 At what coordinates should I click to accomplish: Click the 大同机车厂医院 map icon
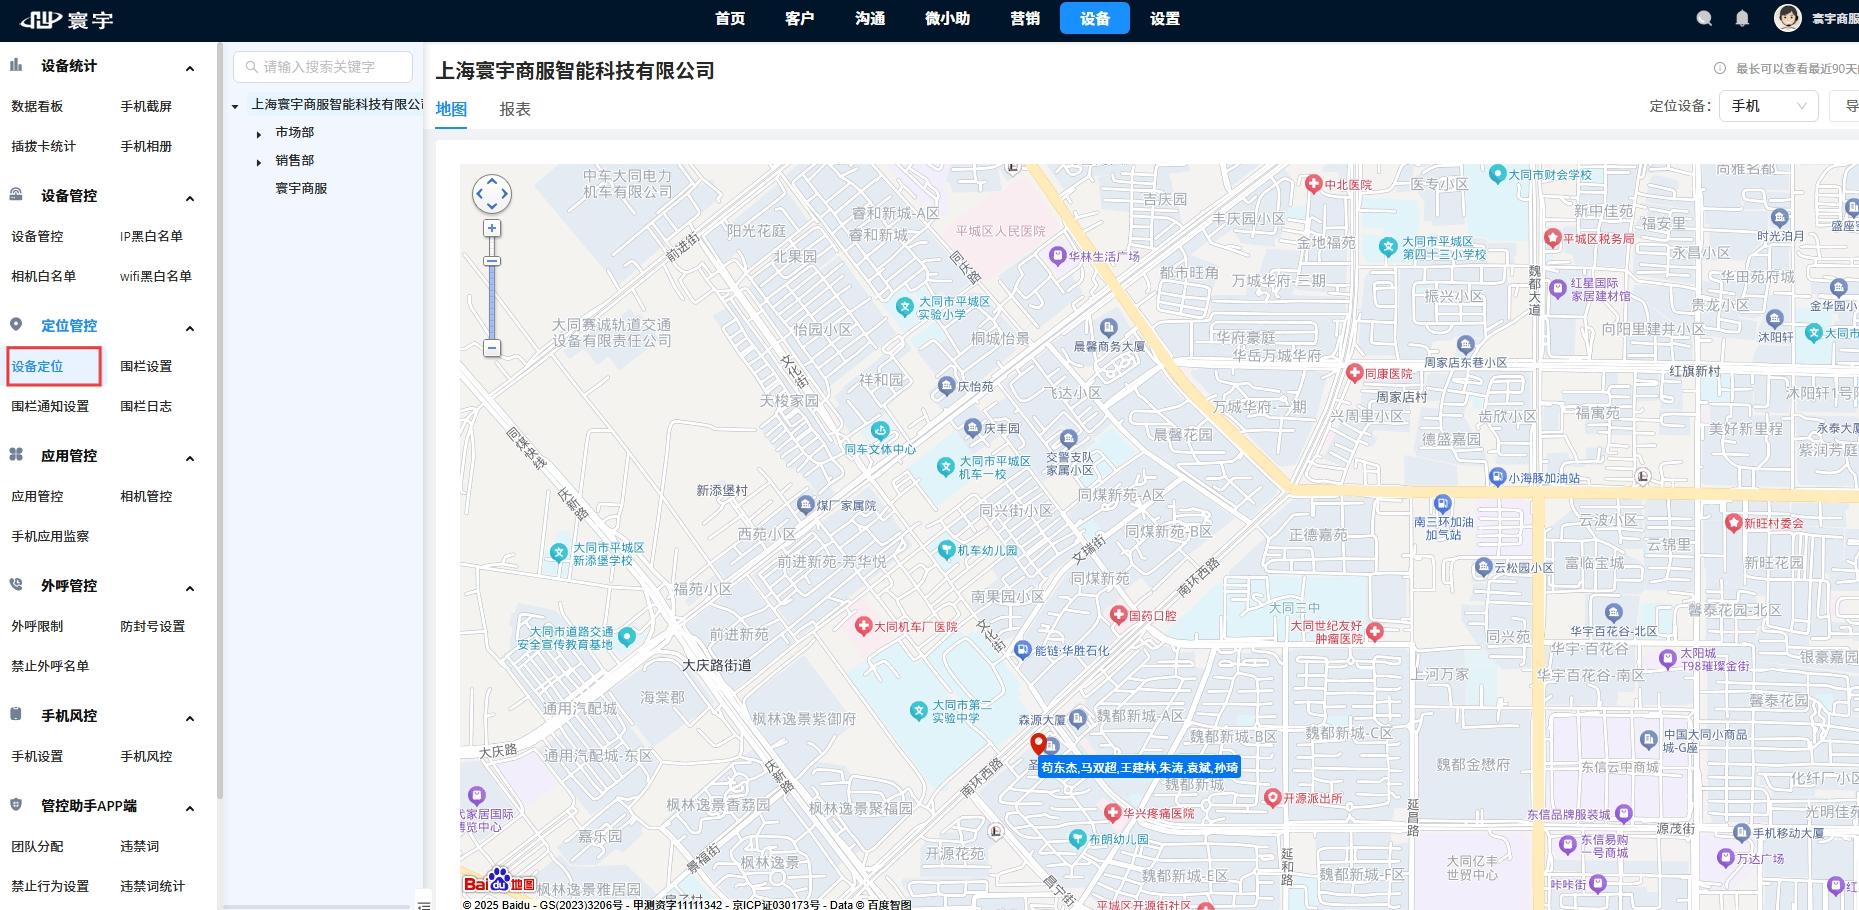[x=863, y=626]
